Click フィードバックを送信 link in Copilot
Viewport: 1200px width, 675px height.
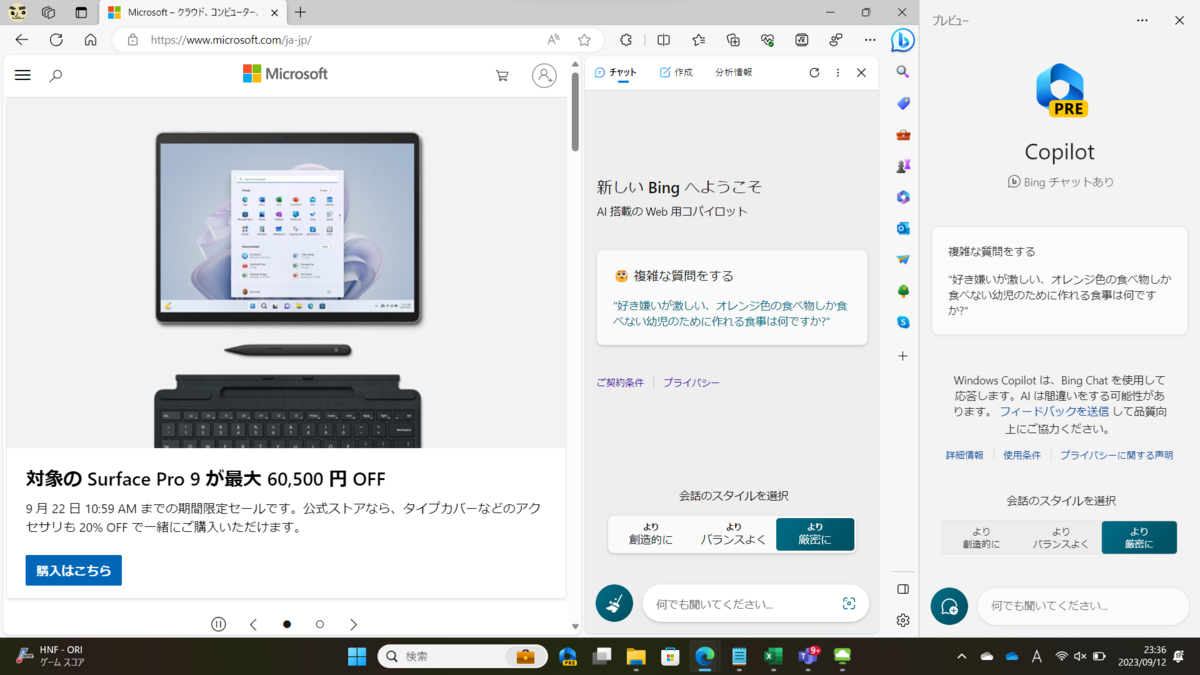point(1054,412)
